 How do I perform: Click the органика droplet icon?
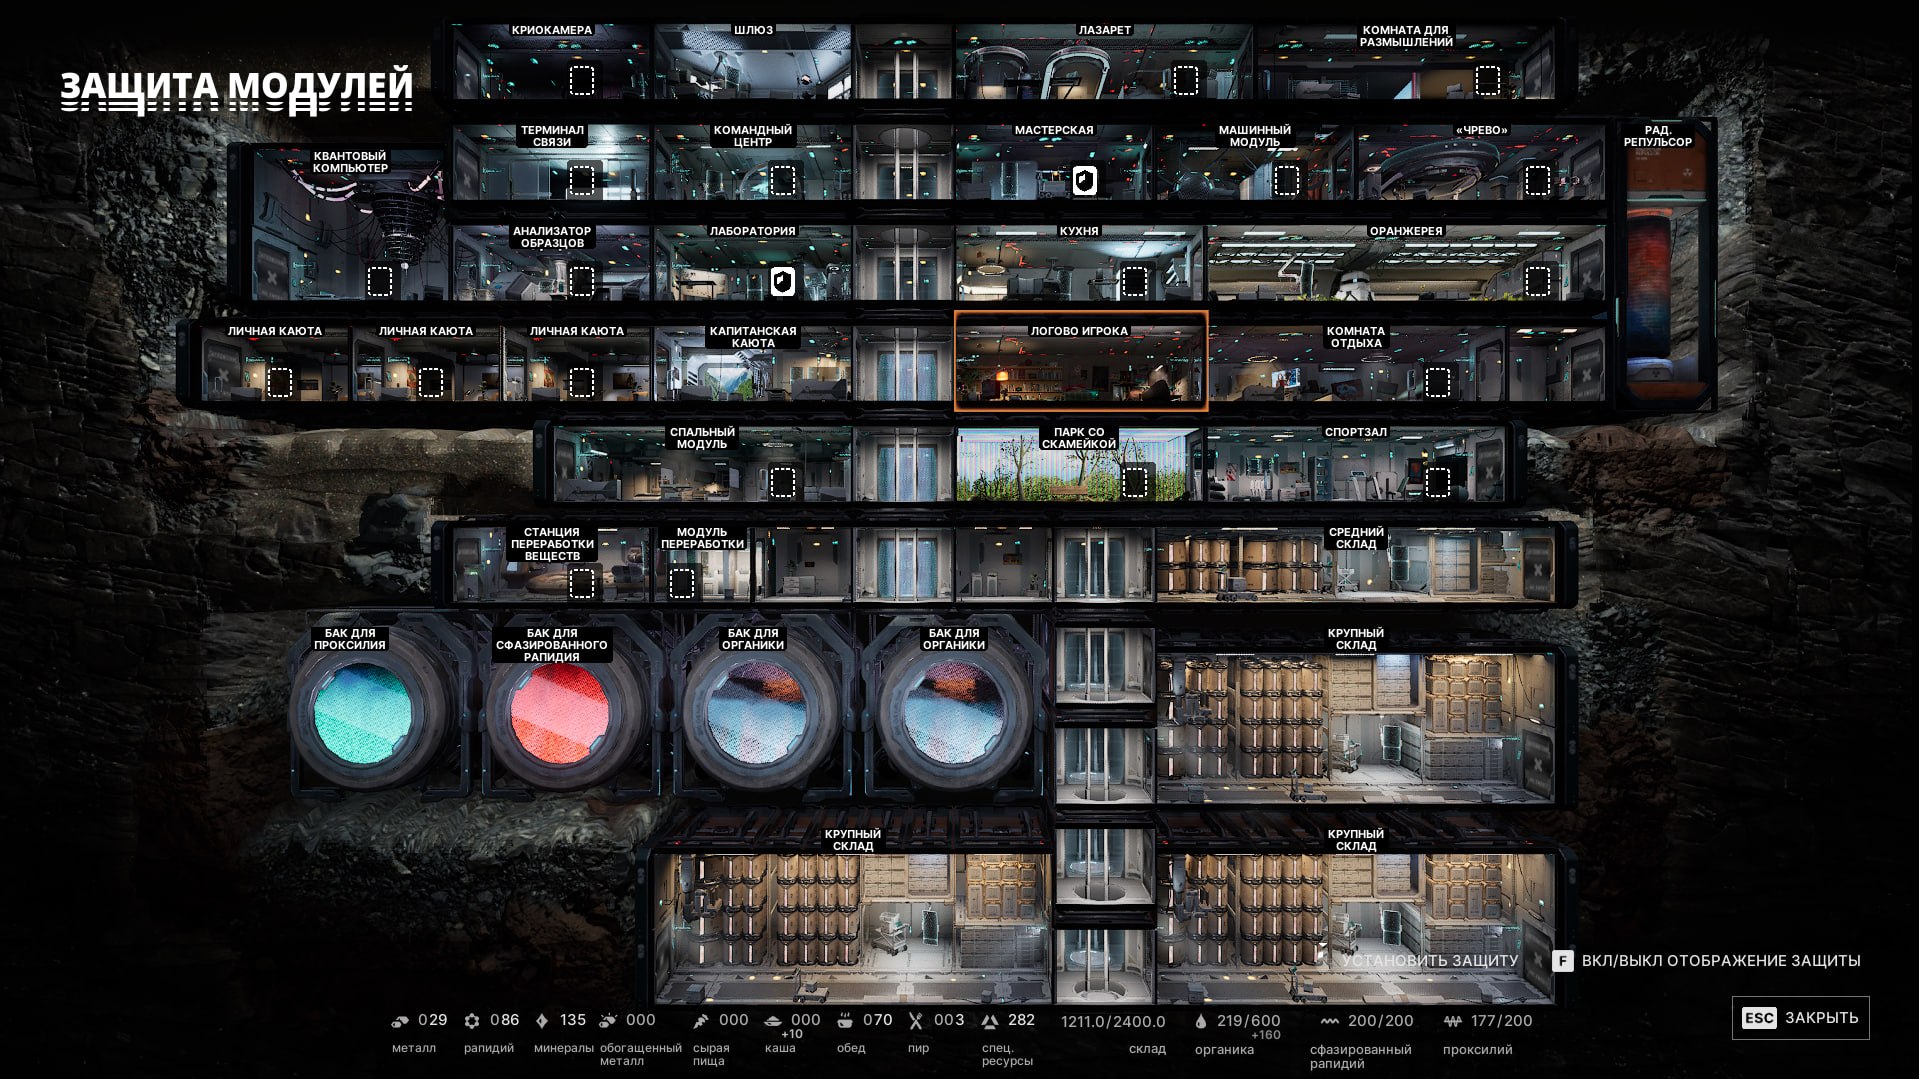(1201, 1021)
